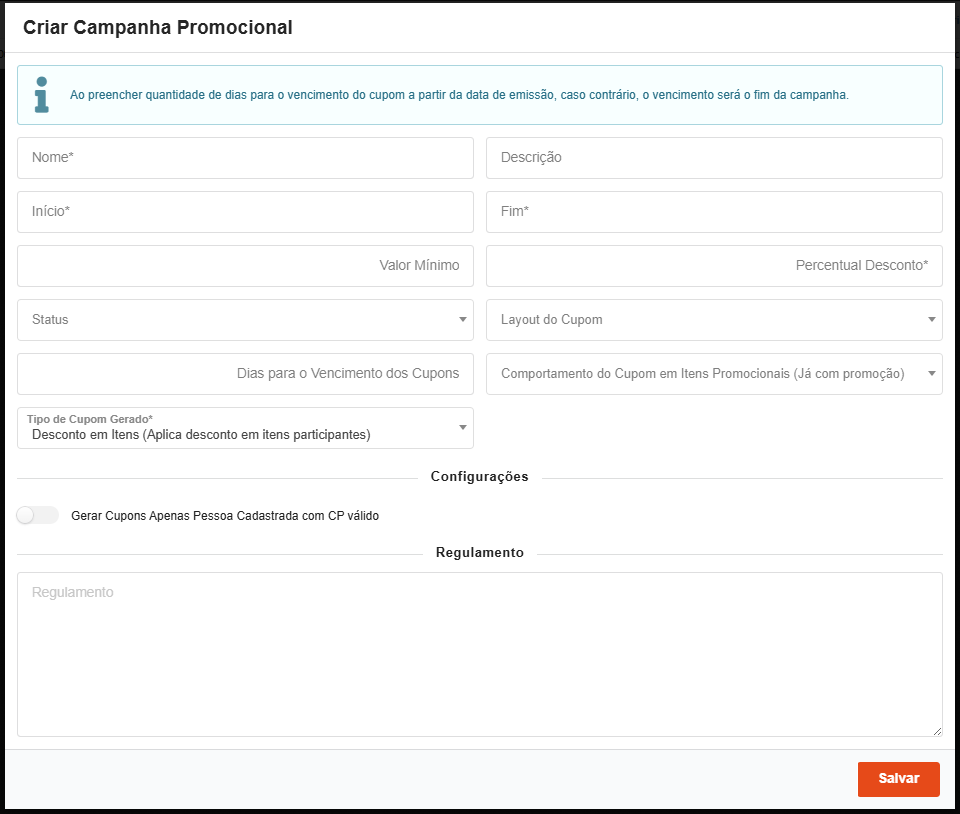Click Dias para o Vencimento dos Cupons field
Screen dimensions: 960x814
pos(245,374)
